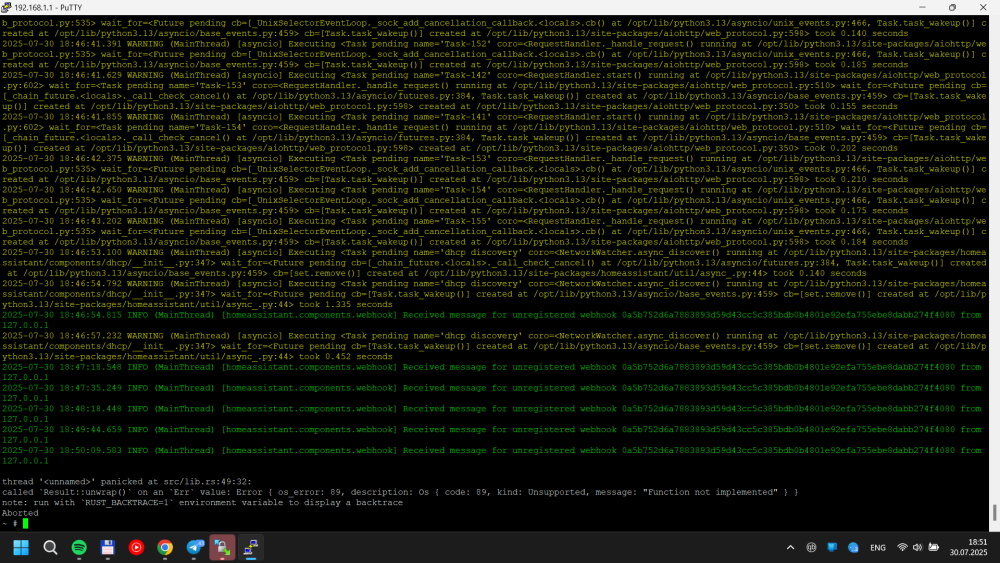Viewport: 1000px width, 563px height.
Task: Open the blue floppy-disk app in taskbar
Action: (x=108, y=548)
